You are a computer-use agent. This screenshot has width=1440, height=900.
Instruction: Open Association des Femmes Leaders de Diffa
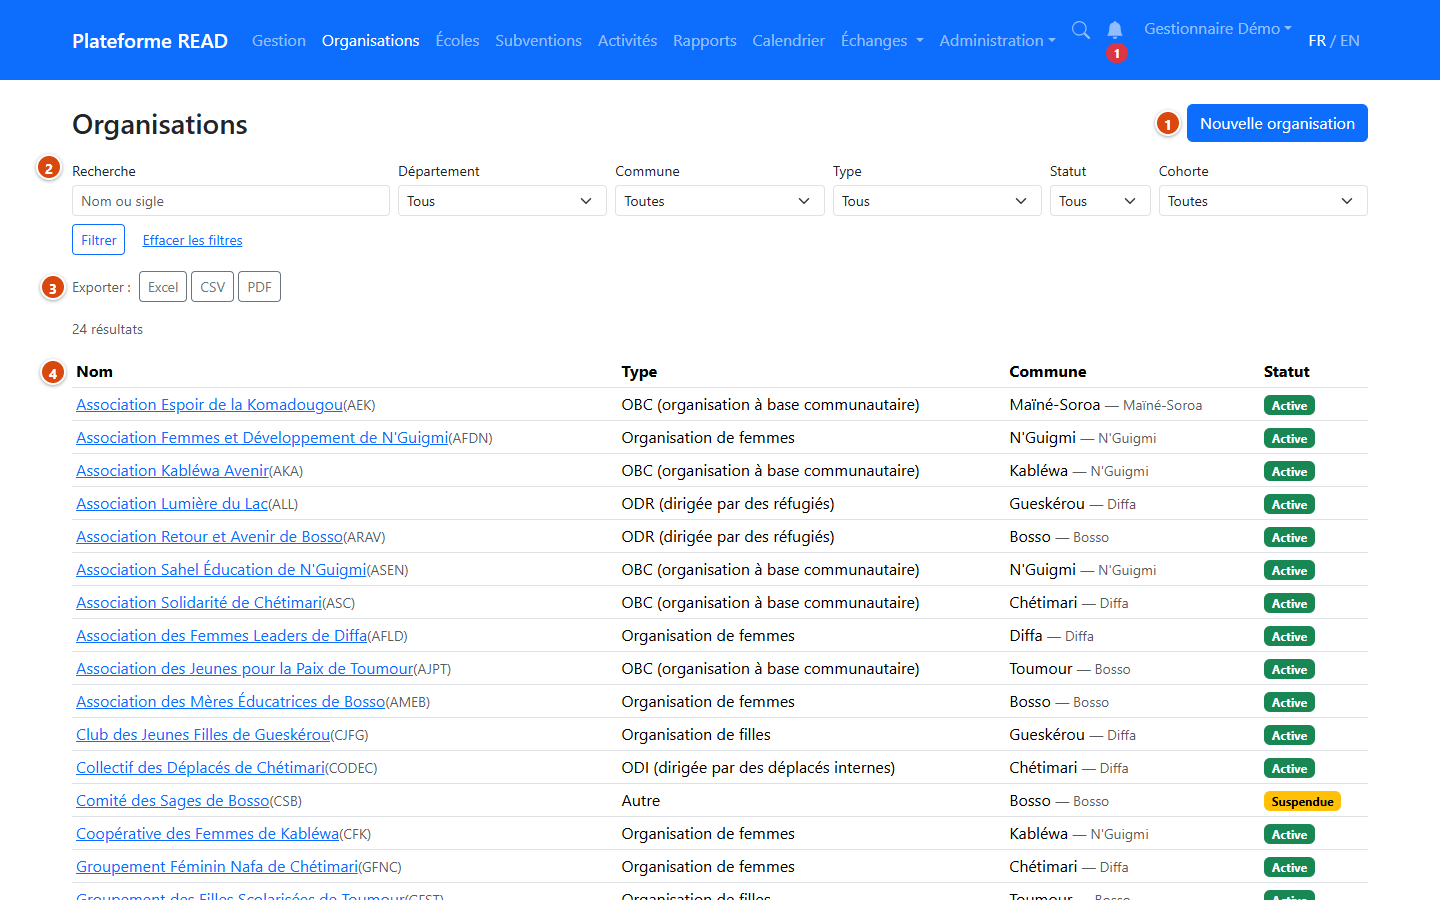pos(222,635)
